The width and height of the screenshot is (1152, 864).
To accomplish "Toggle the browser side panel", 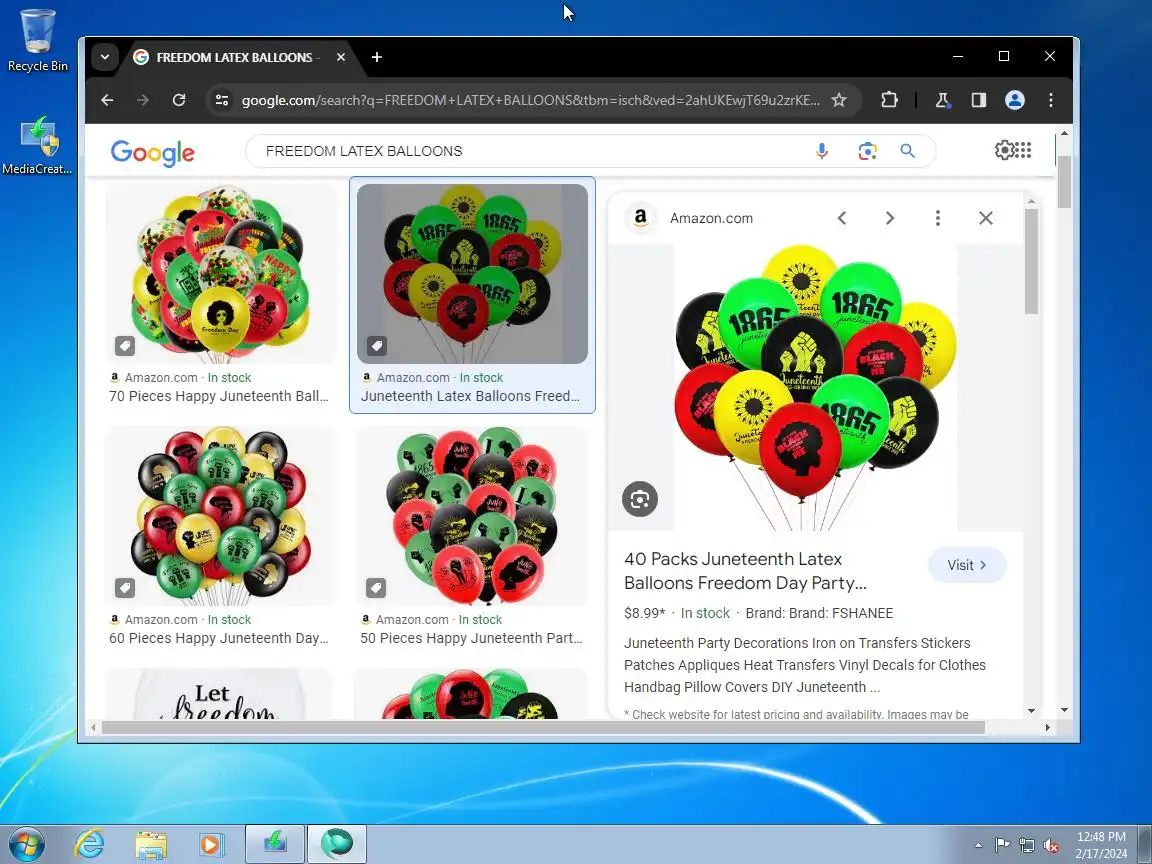I will [979, 100].
